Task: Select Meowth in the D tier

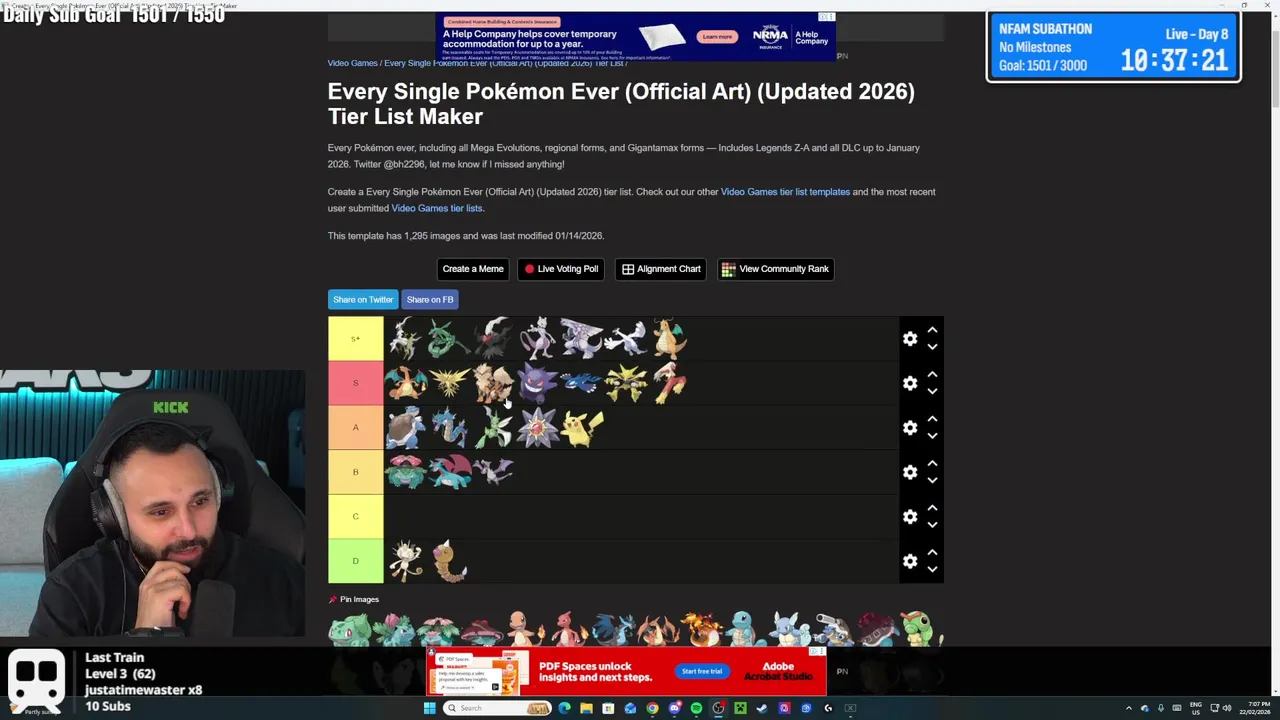Action: point(405,561)
